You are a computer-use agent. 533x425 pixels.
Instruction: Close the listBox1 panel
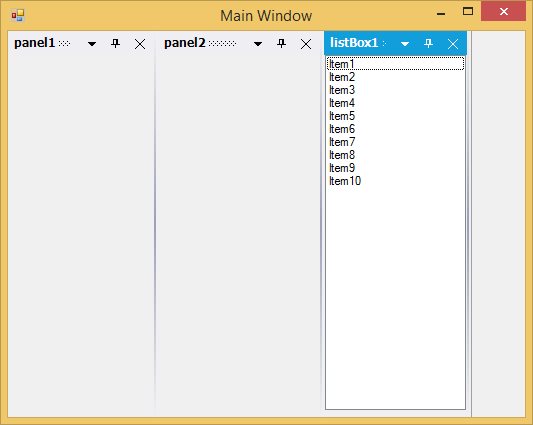click(x=453, y=44)
